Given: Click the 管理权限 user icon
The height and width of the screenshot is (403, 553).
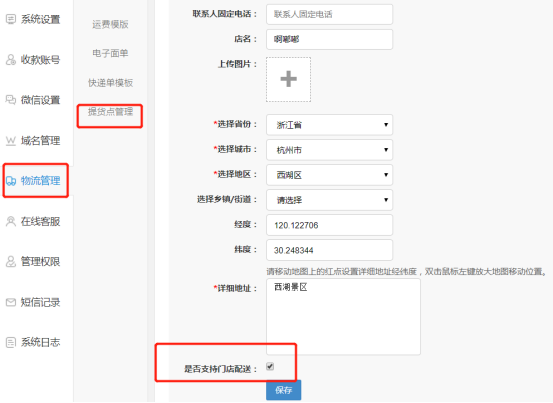Looking at the screenshot, I should (x=11, y=262).
